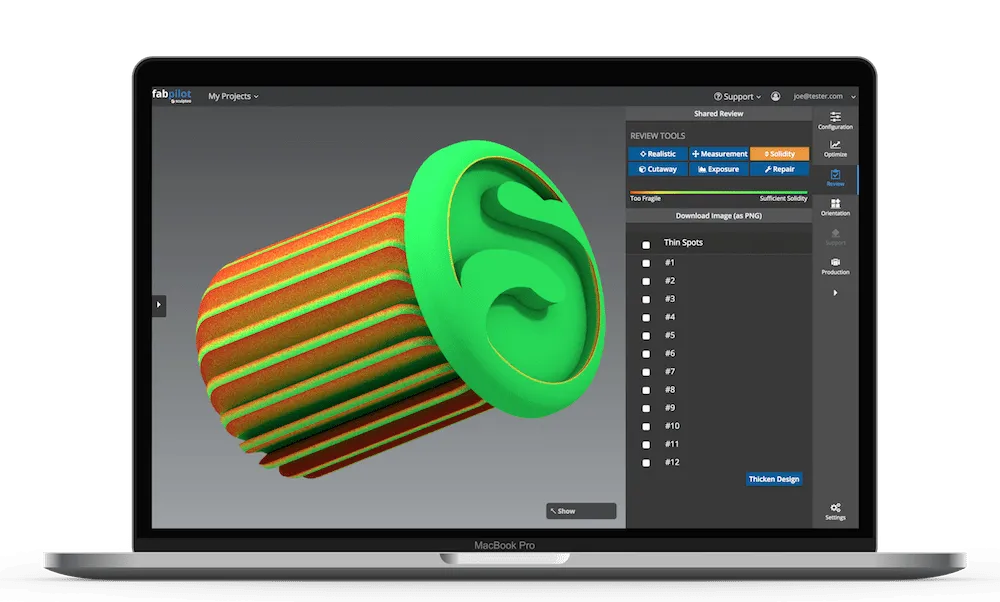This screenshot has width=1000, height=602.
Task: Click the user profile avatar icon
Action: pos(775,97)
